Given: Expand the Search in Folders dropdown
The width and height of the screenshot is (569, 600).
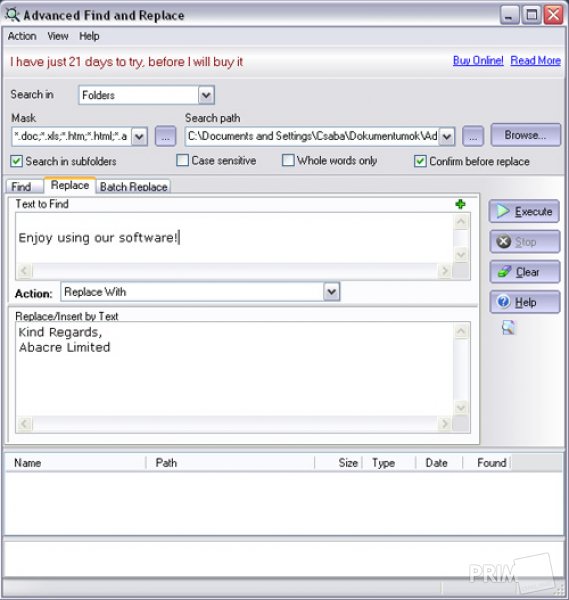Looking at the screenshot, I should point(206,95).
